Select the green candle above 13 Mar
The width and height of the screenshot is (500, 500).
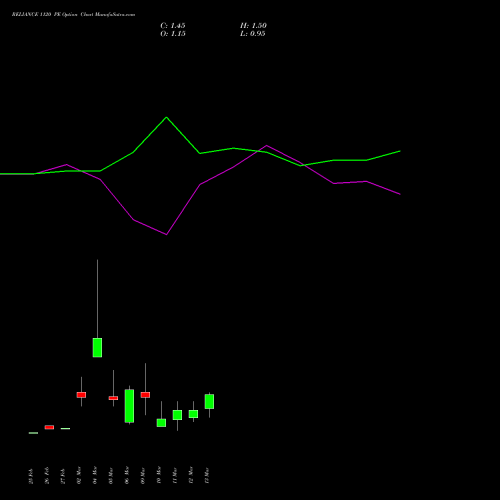[x=209, y=401]
